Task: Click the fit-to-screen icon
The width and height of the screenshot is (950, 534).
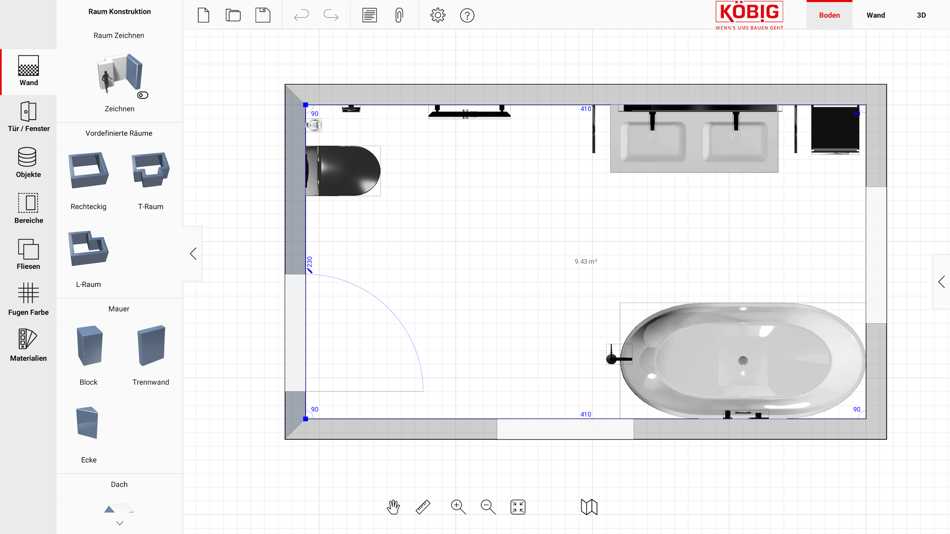Action: (518, 507)
